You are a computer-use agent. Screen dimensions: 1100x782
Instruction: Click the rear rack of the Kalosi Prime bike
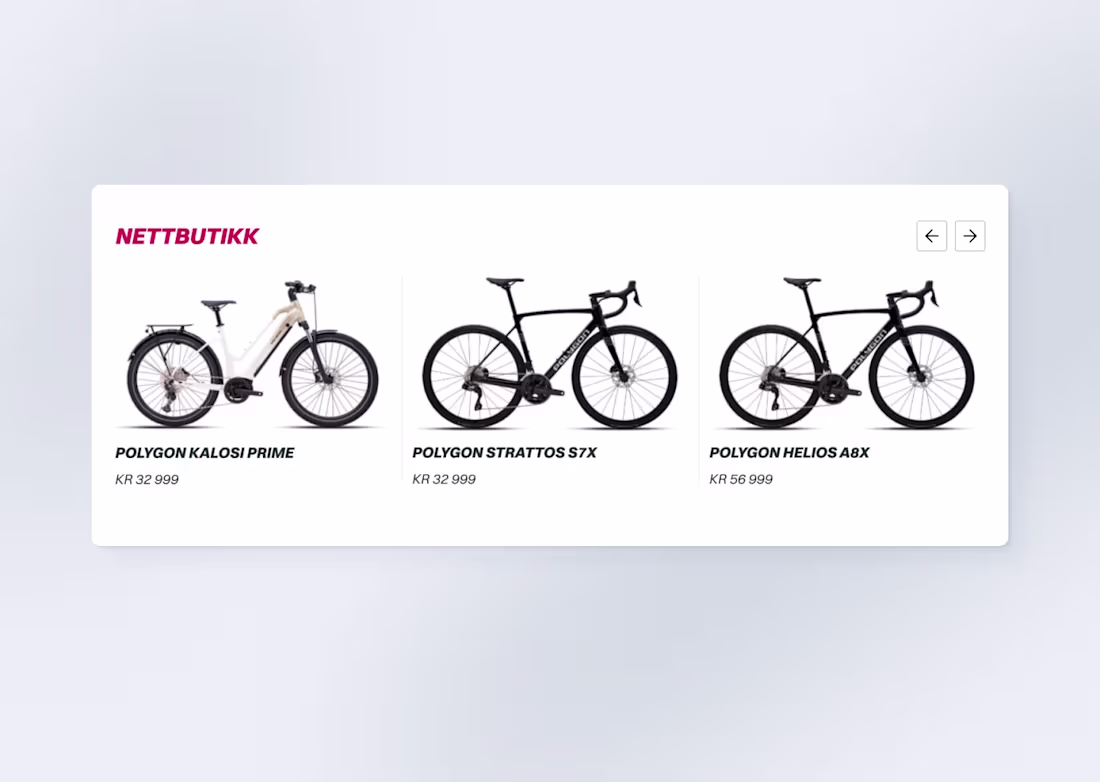tap(168, 328)
